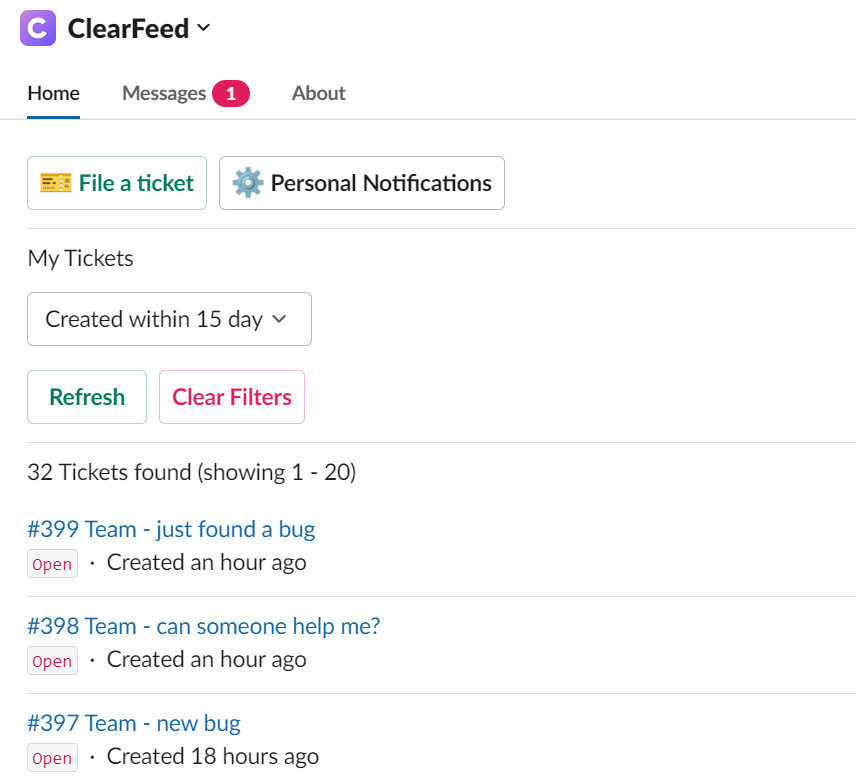Open the 'Created within 15 day' filter dropdown
The height and width of the screenshot is (782, 856).
tap(169, 319)
